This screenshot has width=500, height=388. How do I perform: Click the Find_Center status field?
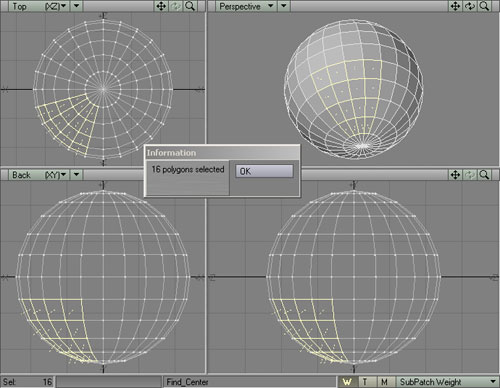coord(250,382)
